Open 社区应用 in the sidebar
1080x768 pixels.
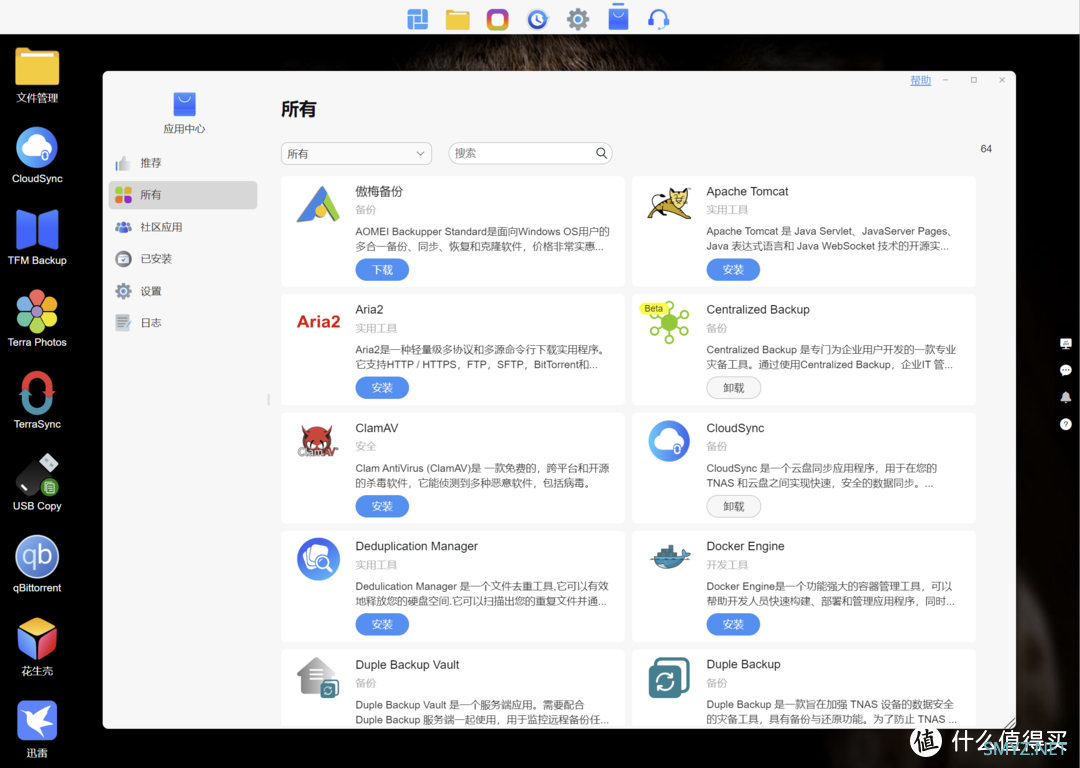183,227
